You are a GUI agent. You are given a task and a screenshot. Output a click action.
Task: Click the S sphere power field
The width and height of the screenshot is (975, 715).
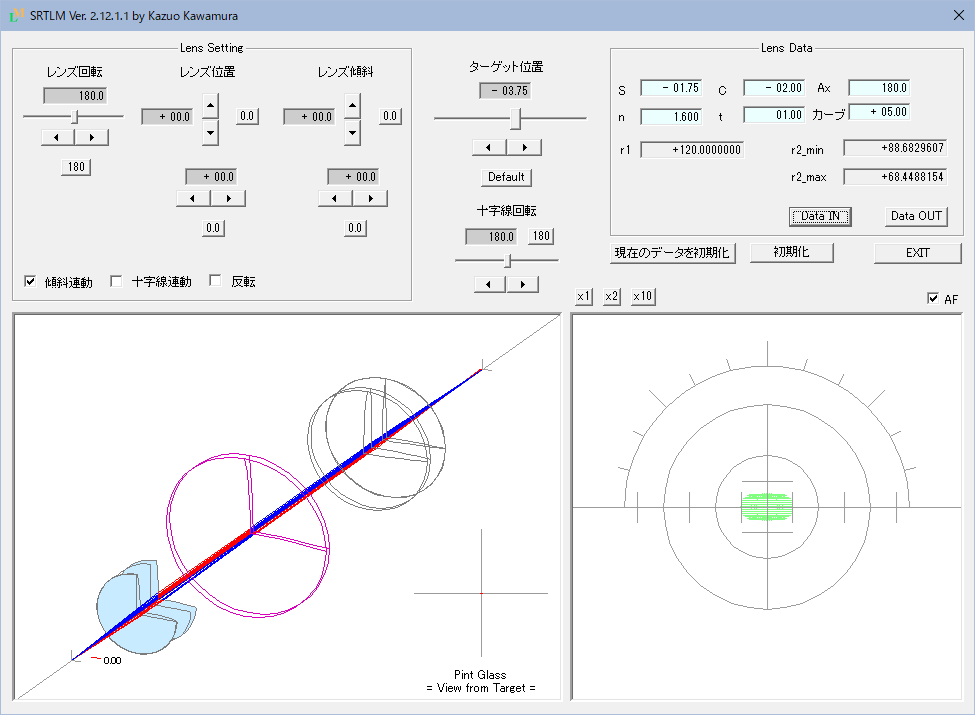[x=671, y=88]
